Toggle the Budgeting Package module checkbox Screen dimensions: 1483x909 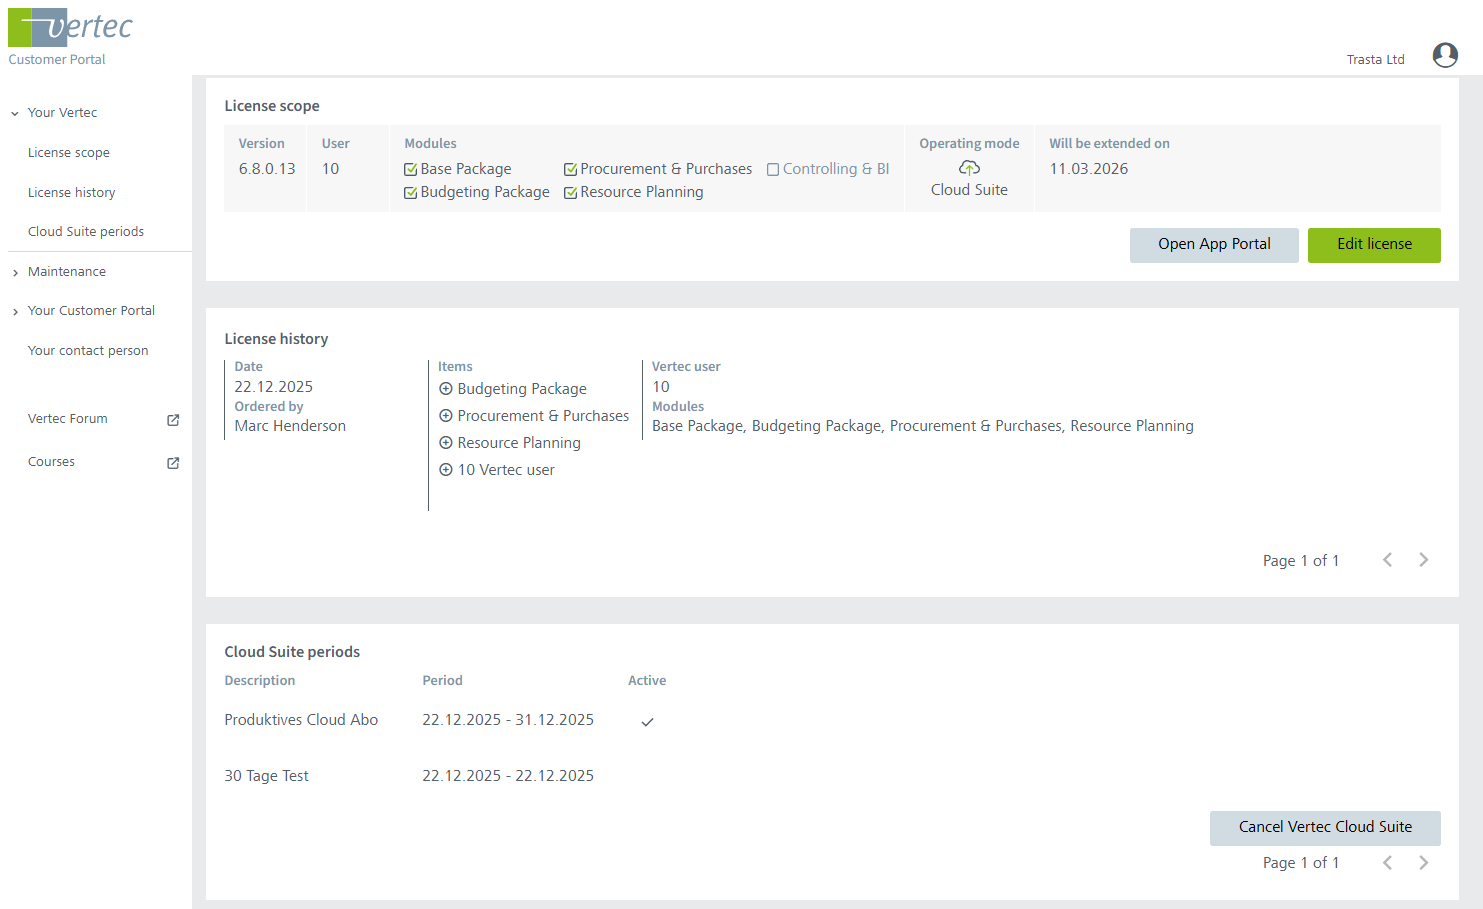pos(410,193)
